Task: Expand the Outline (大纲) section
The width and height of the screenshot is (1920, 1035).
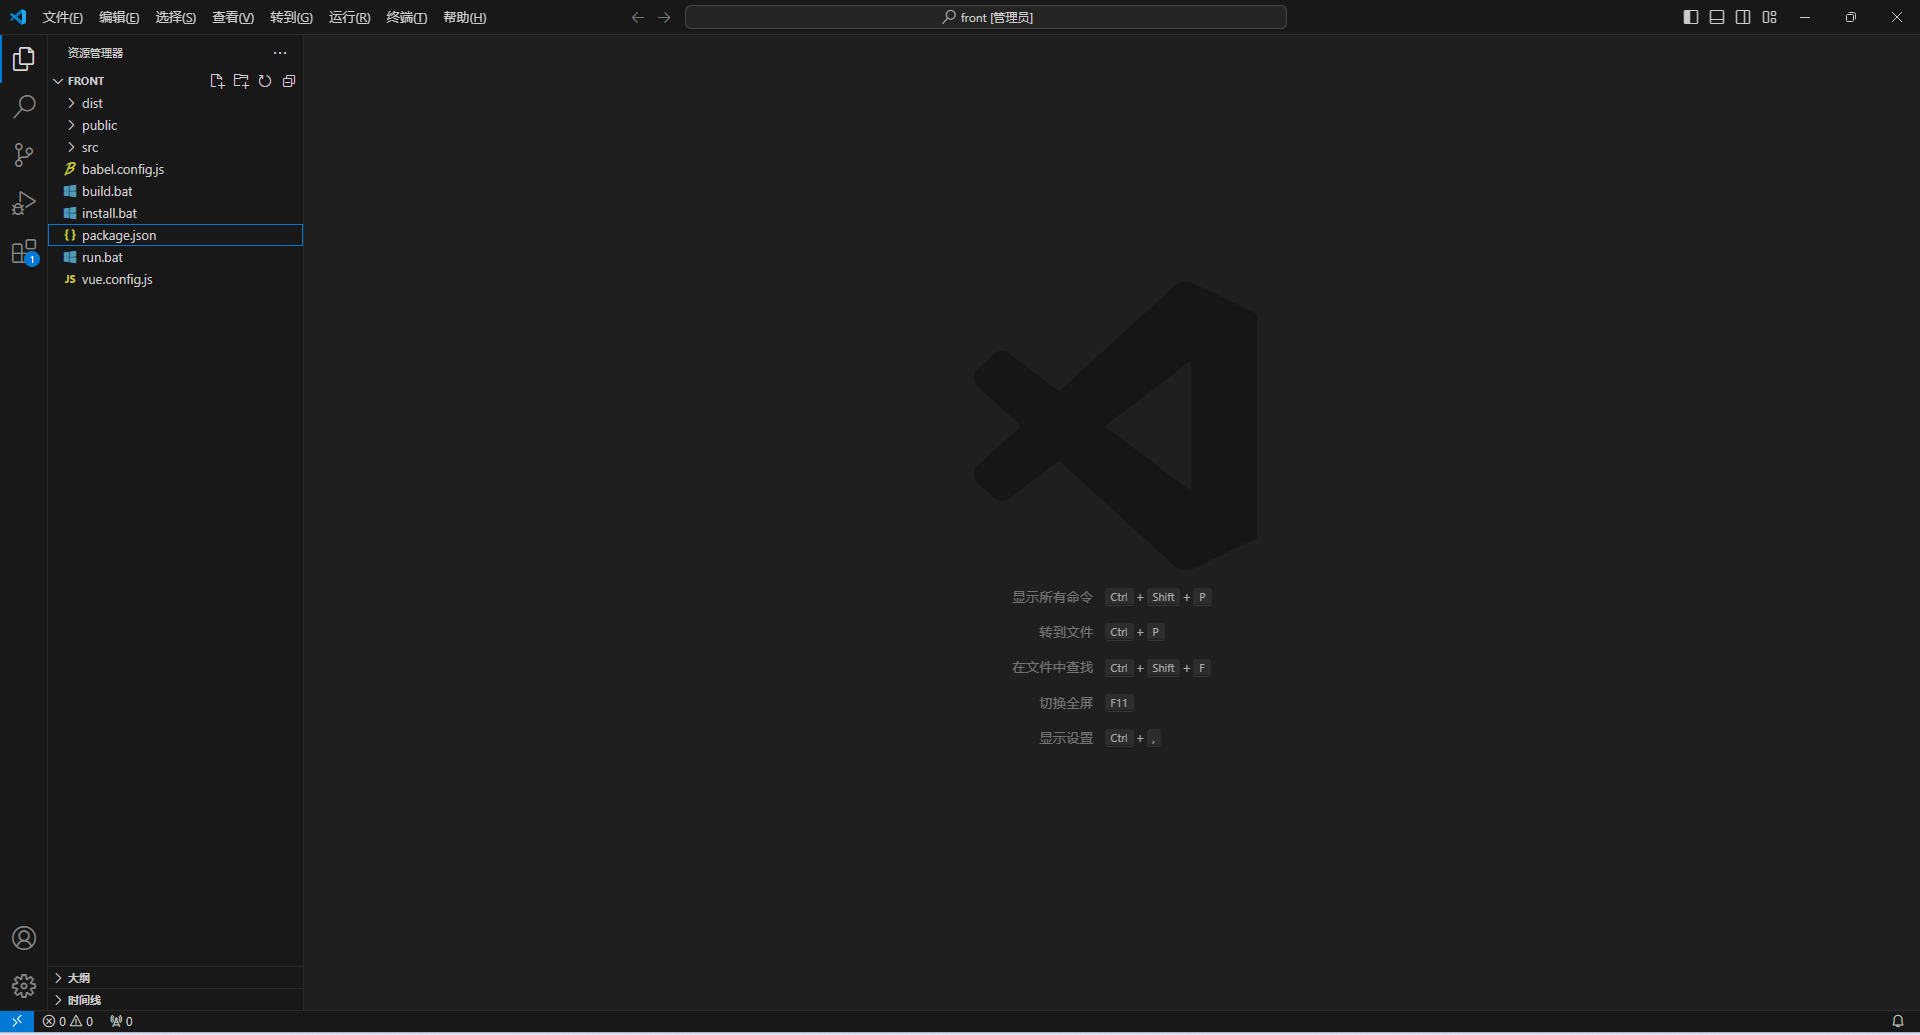Action: 175,978
